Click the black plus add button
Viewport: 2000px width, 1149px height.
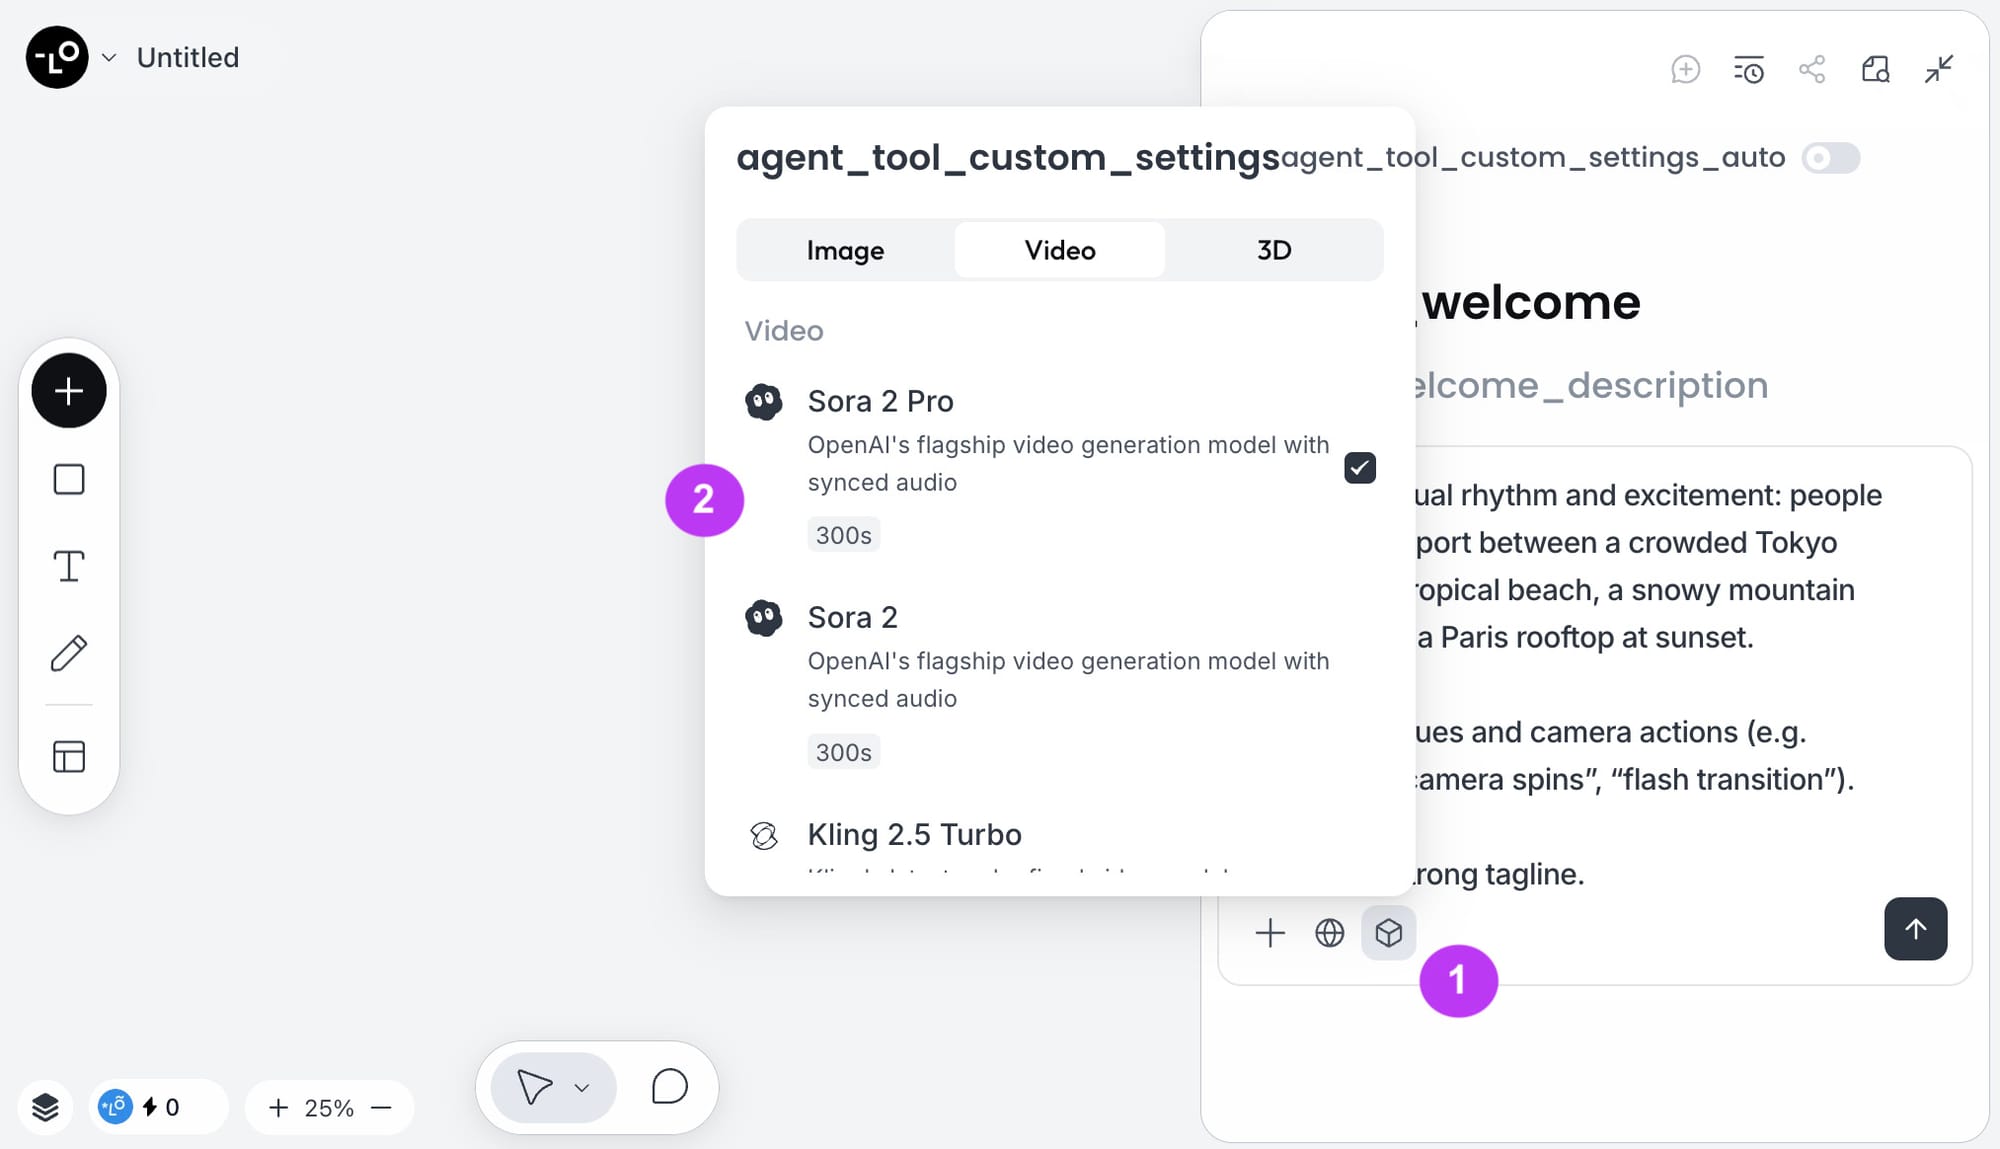tap(68, 391)
